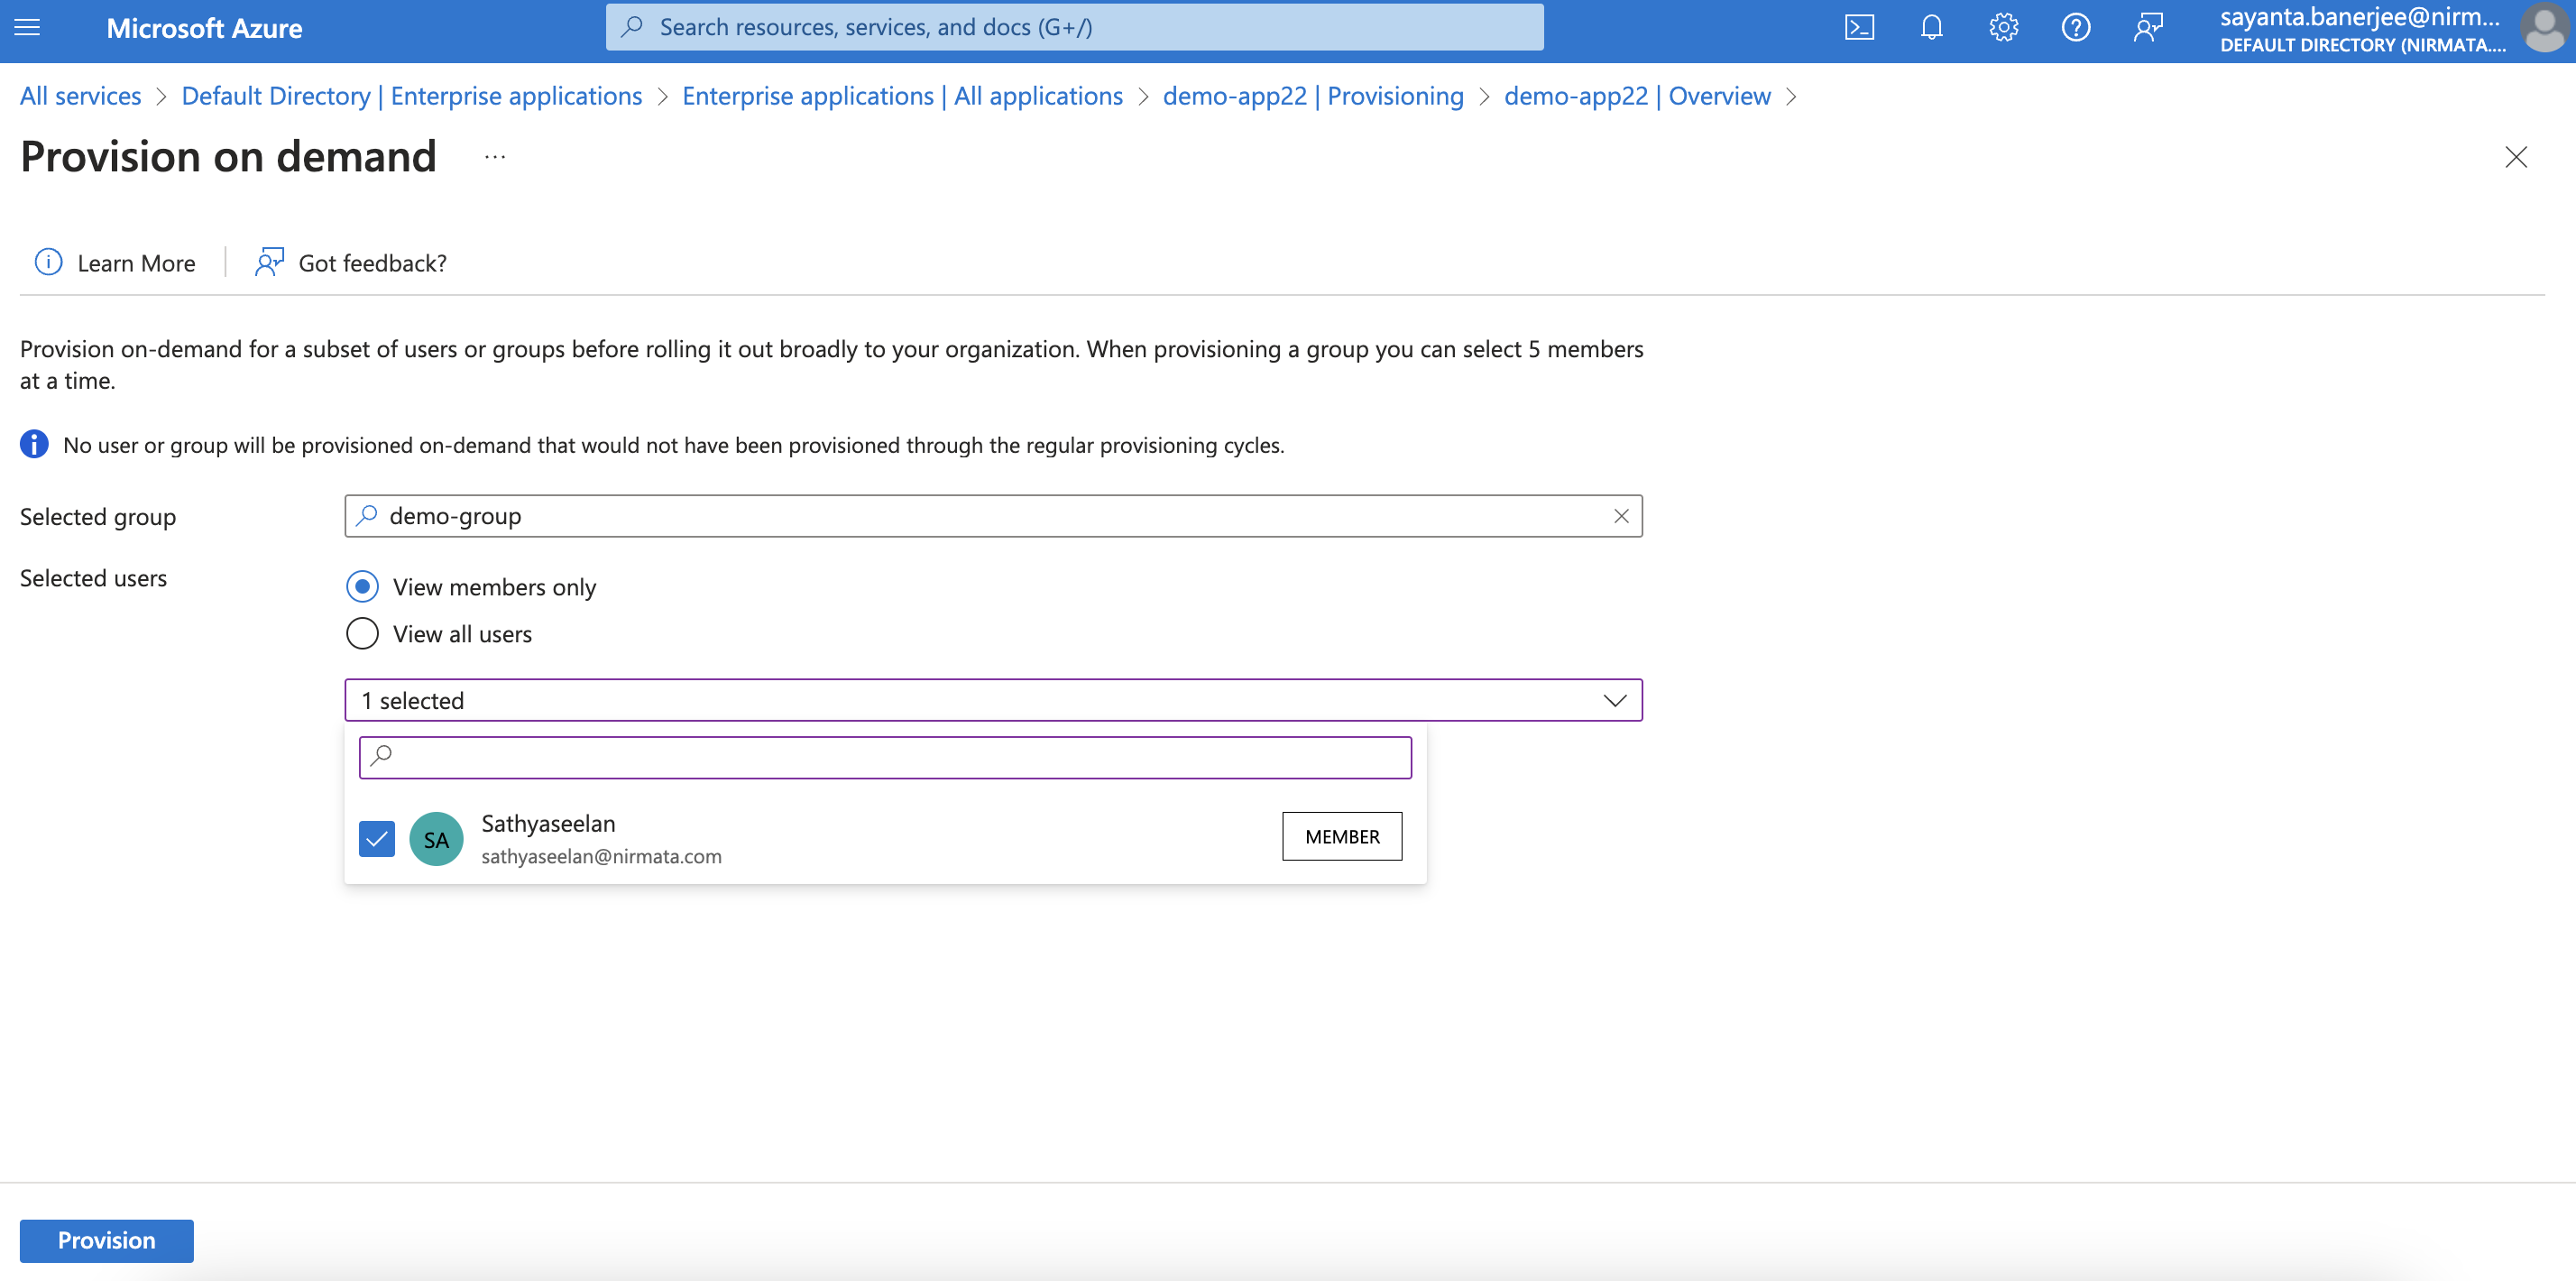2576x1281 pixels.
Task: Go to demo-app22 Provisioning breadcrumb
Action: pos(1313,96)
